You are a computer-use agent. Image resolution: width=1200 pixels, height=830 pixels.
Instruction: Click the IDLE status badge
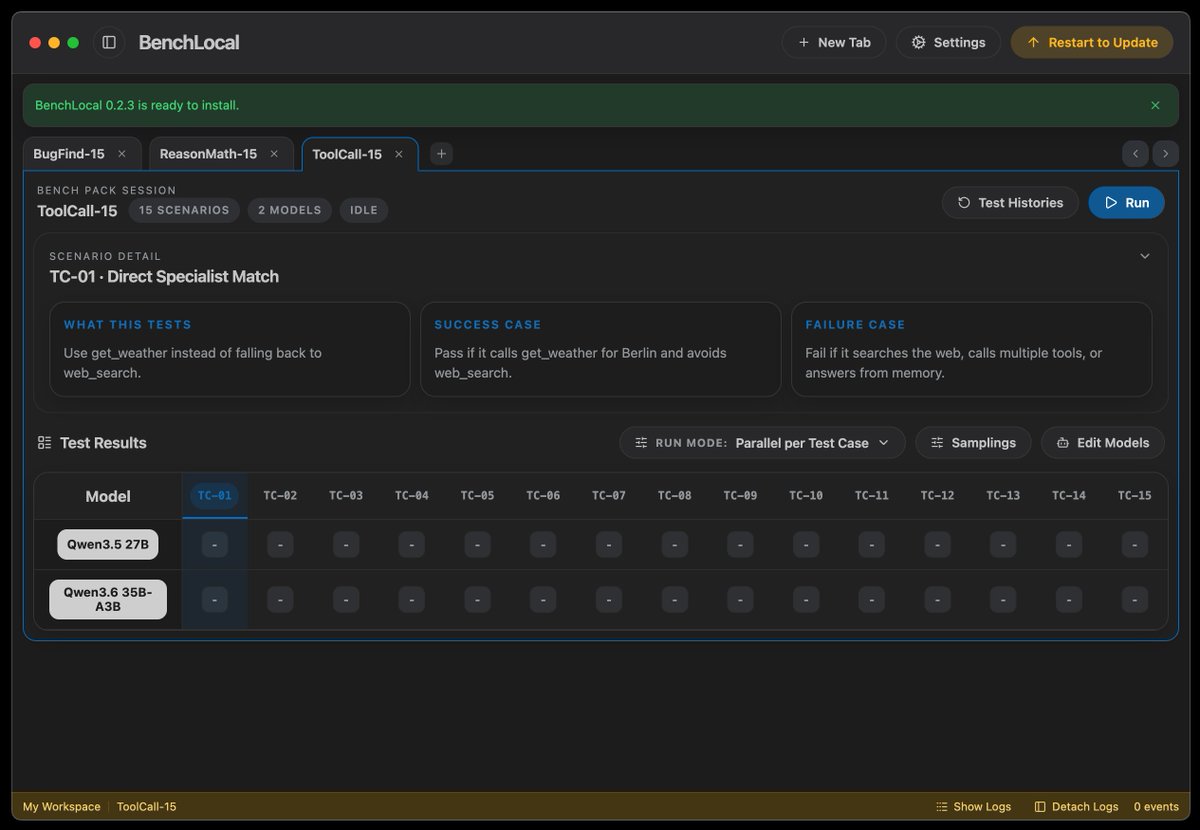click(364, 210)
